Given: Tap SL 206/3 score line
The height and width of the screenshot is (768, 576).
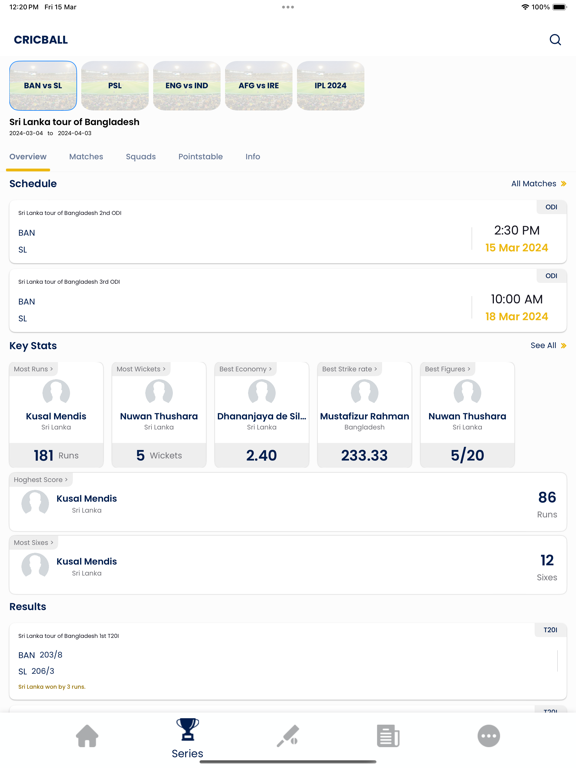Looking at the screenshot, I should [36, 672].
